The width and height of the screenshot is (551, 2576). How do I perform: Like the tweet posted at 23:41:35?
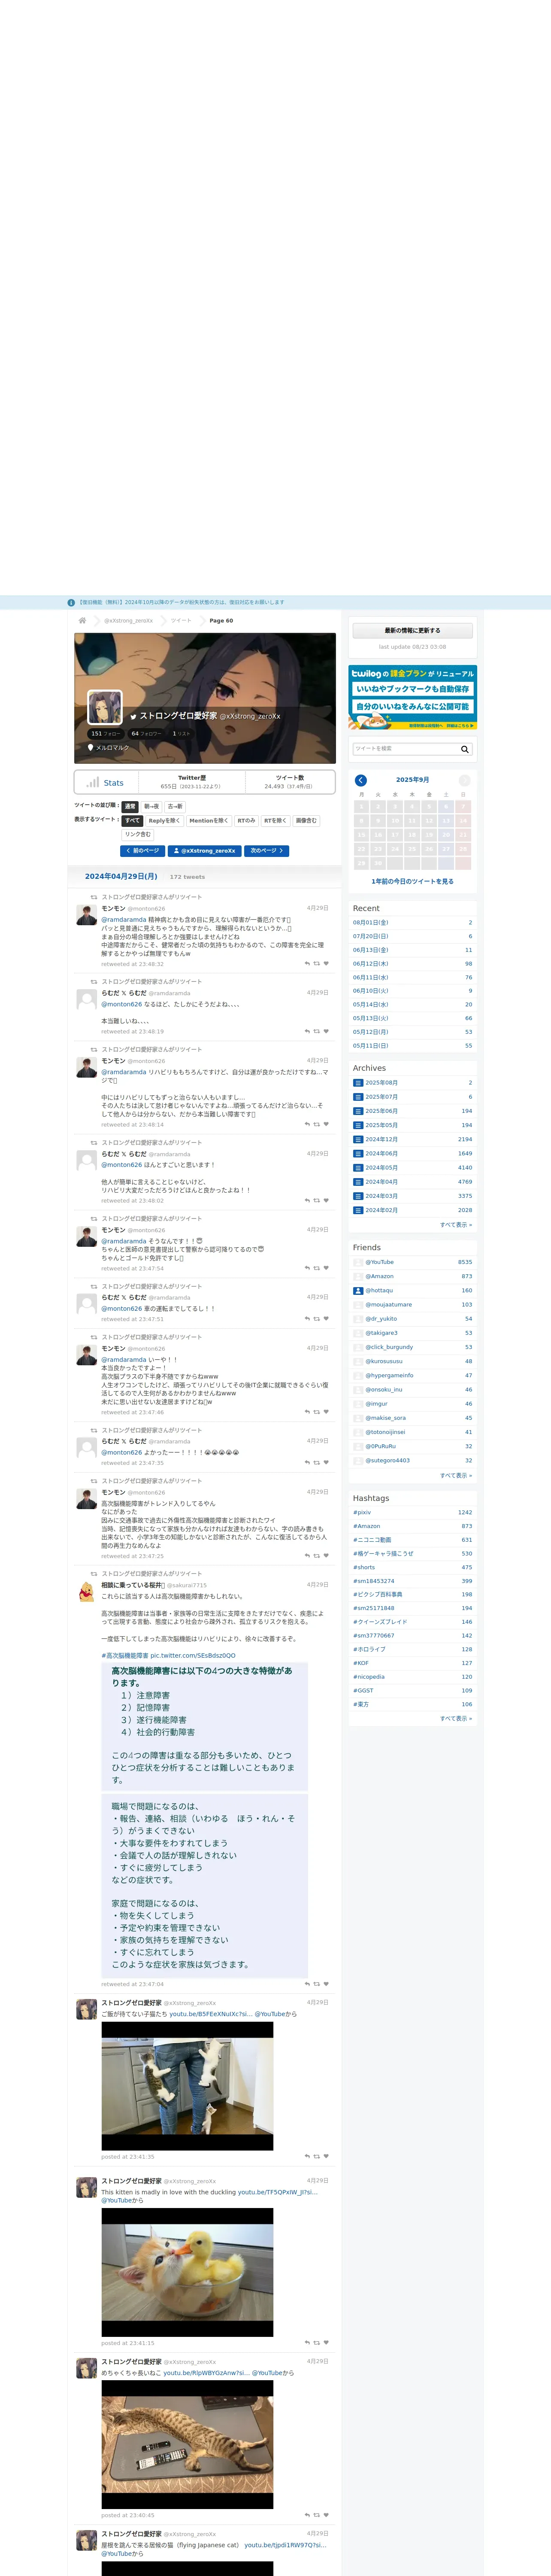tap(326, 2156)
